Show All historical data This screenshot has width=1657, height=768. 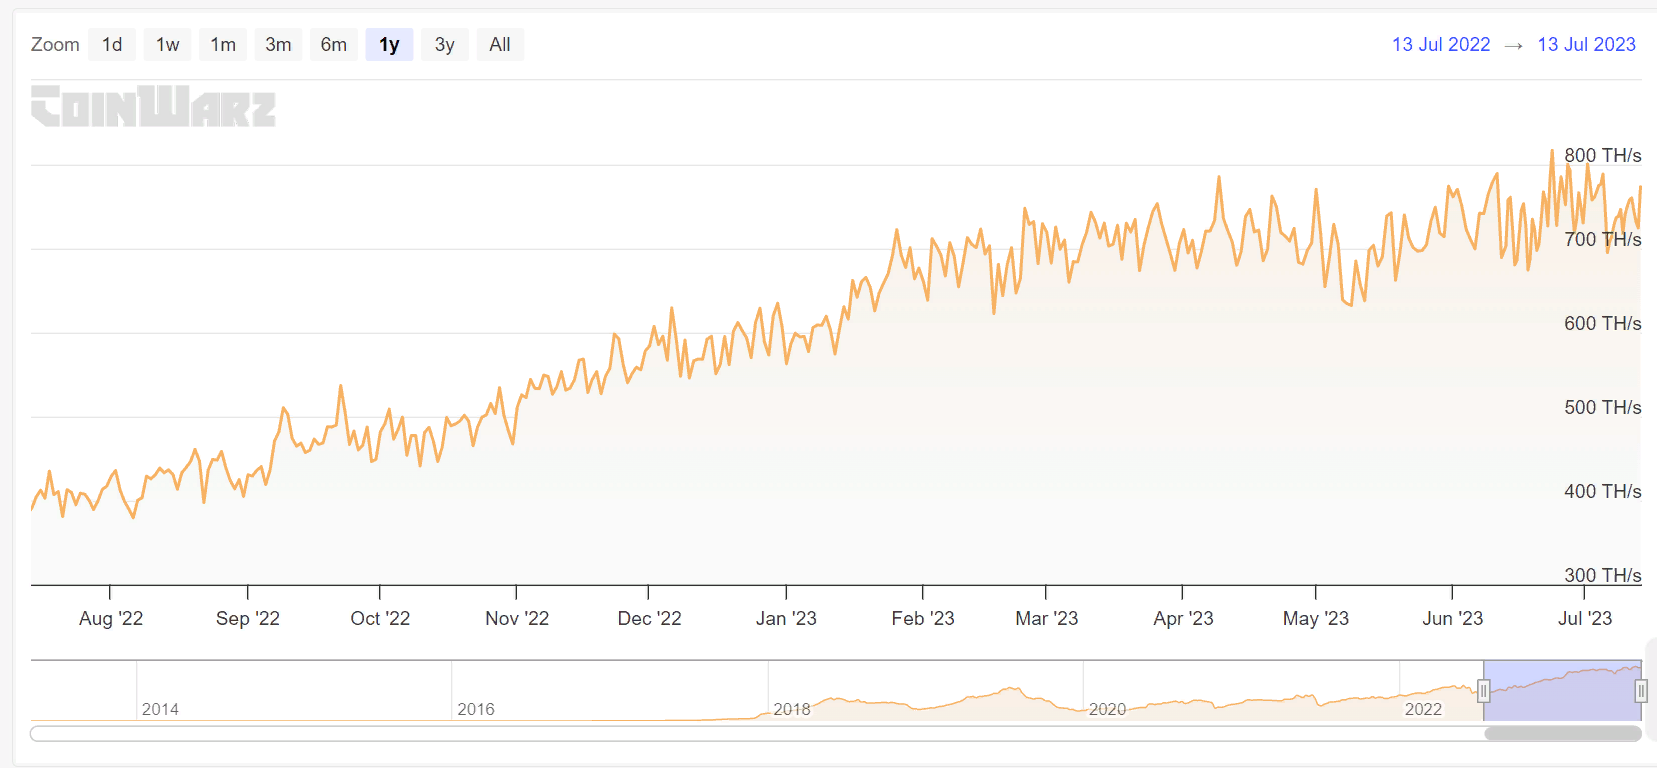[500, 45]
